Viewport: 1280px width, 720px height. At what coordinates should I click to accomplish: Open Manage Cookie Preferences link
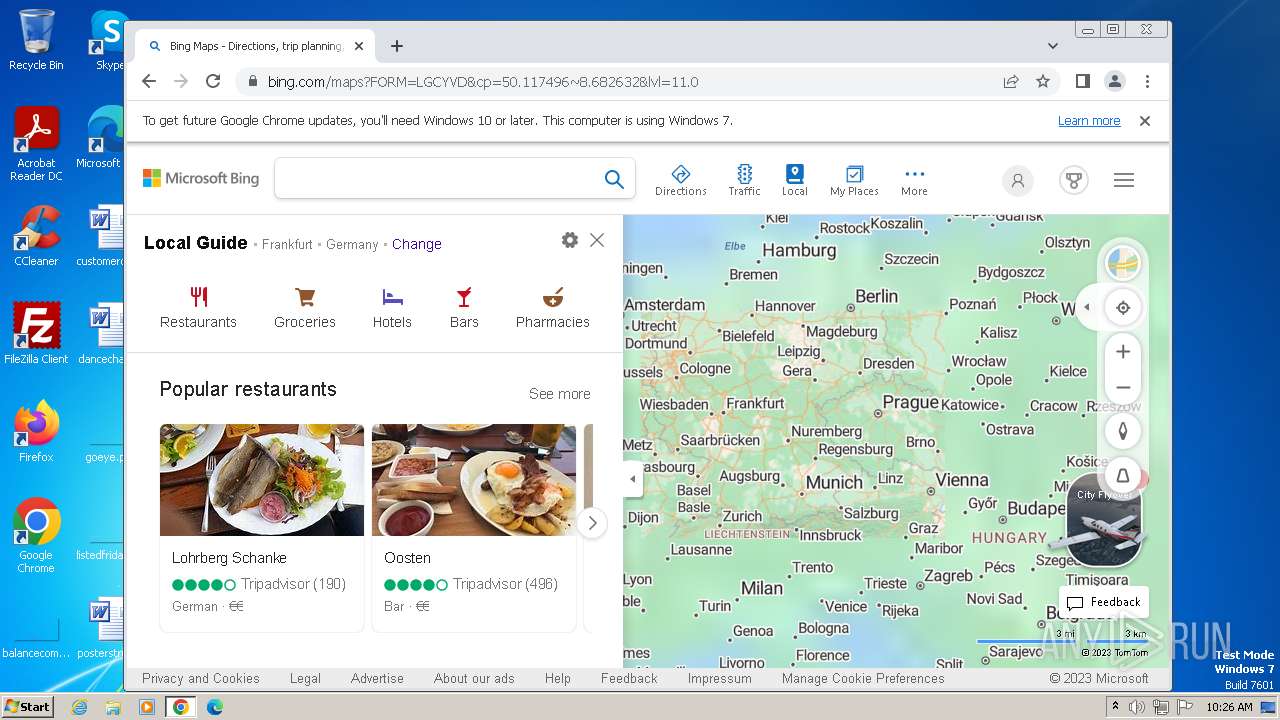[x=863, y=678]
